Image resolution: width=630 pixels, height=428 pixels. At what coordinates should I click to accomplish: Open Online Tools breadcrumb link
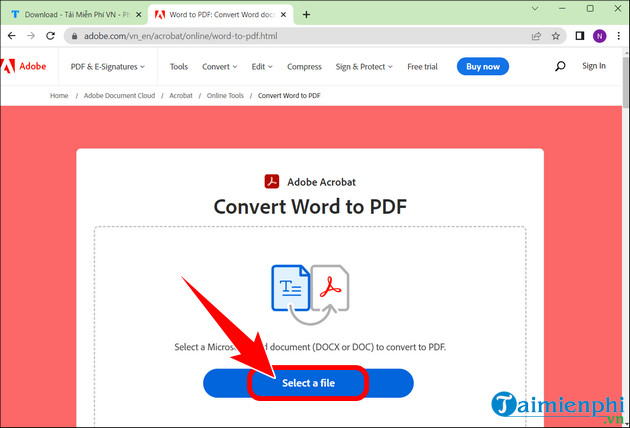pyautogui.click(x=225, y=96)
